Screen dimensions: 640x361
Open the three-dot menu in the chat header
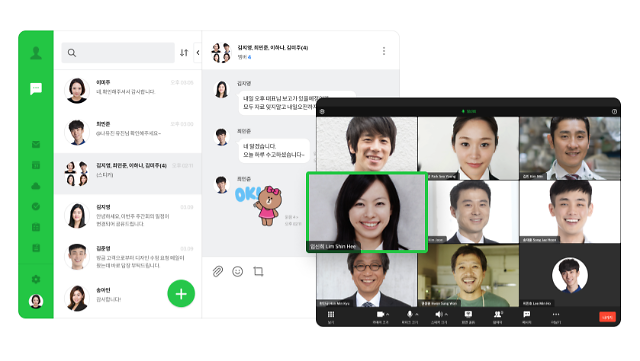click(384, 51)
